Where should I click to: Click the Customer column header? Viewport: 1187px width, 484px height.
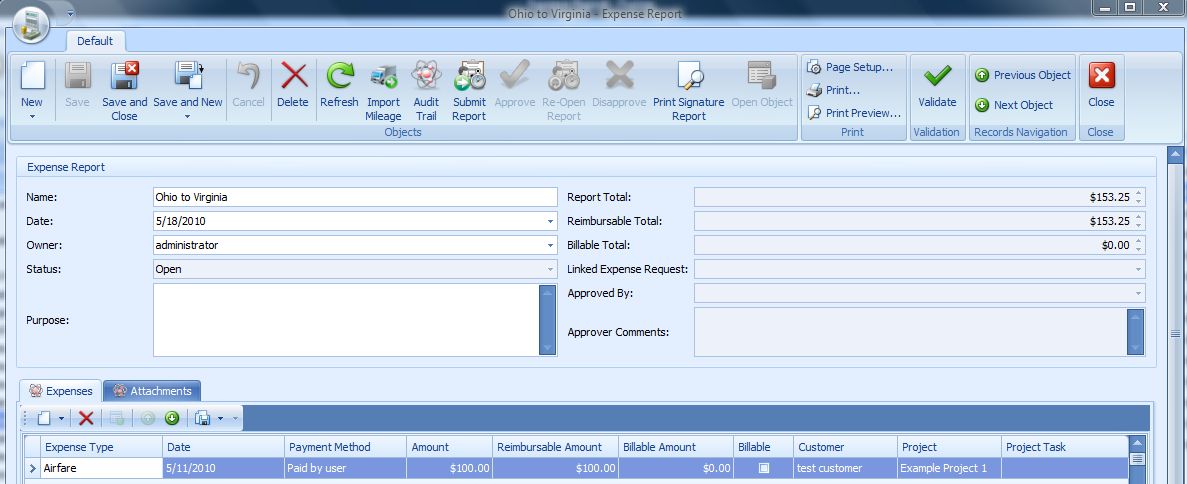[x=844, y=447]
